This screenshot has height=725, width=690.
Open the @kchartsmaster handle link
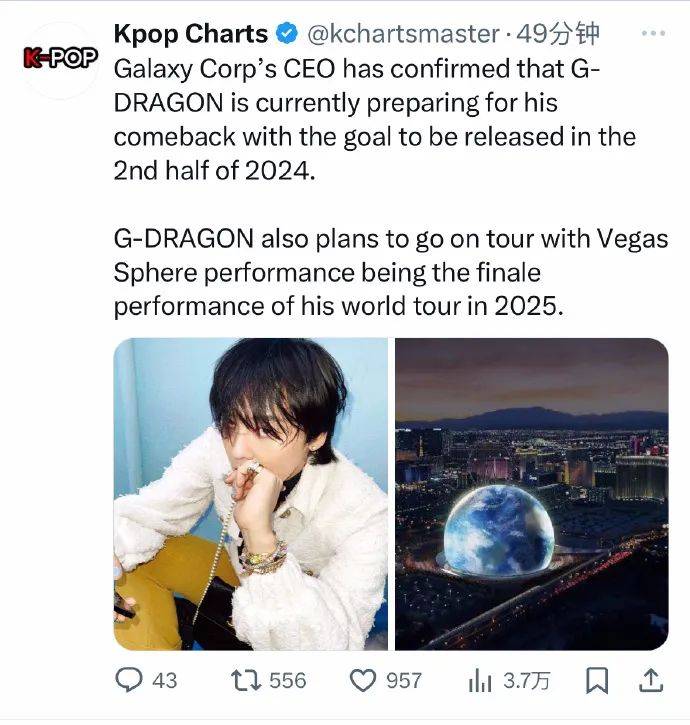pyautogui.click(x=401, y=34)
